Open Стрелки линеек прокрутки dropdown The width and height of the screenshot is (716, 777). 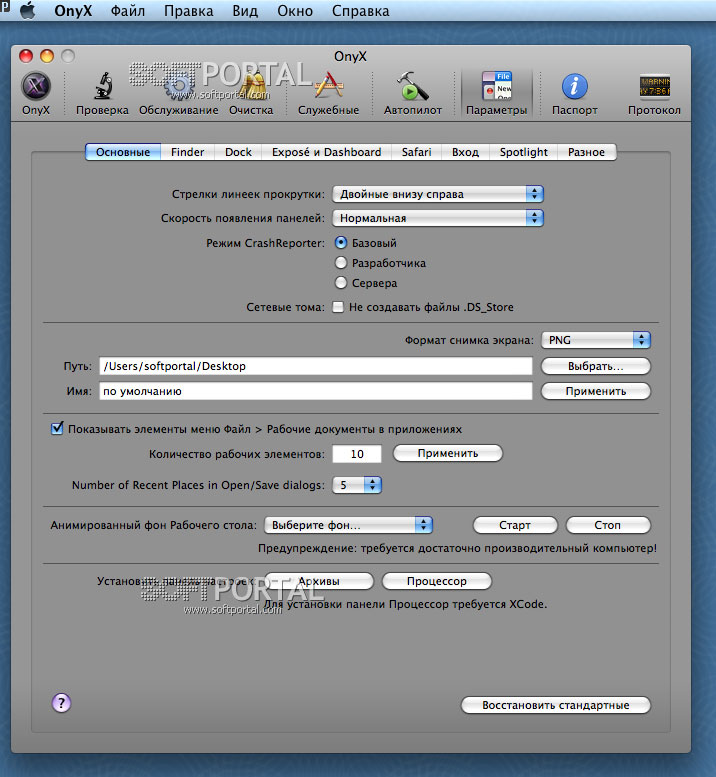pyautogui.click(x=438, y=194)
